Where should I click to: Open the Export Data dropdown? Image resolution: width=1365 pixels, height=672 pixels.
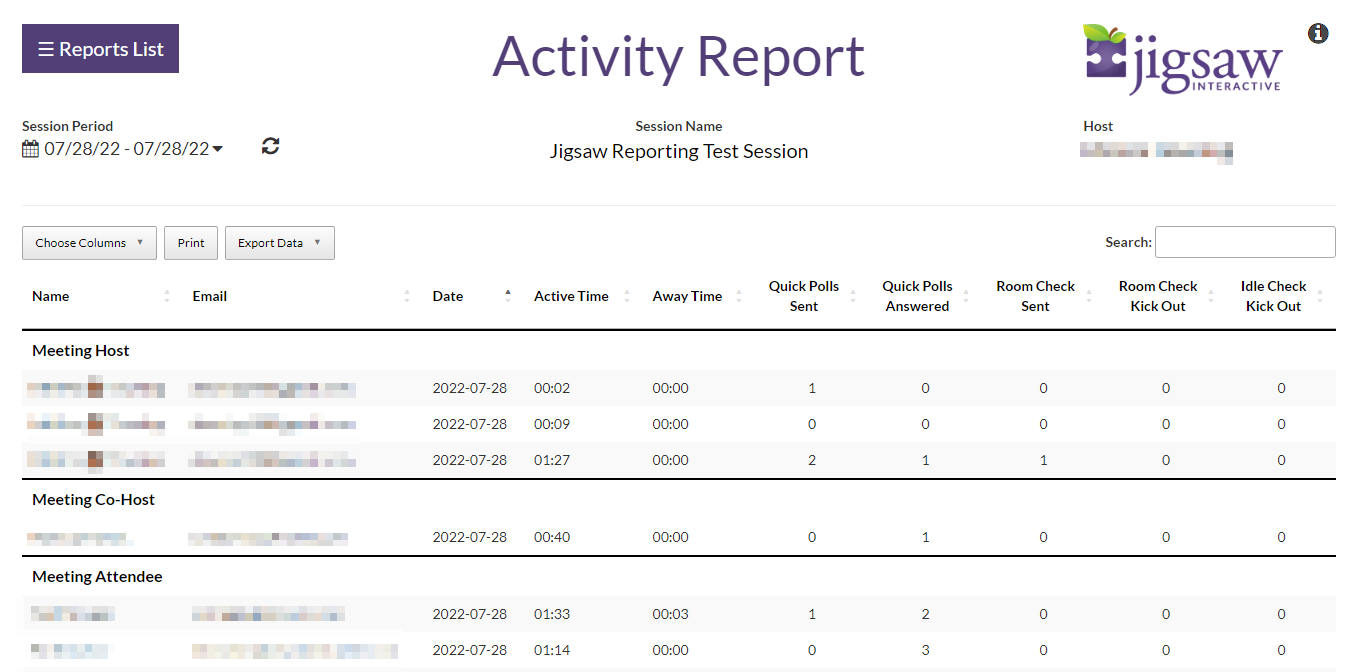[279, 243]
